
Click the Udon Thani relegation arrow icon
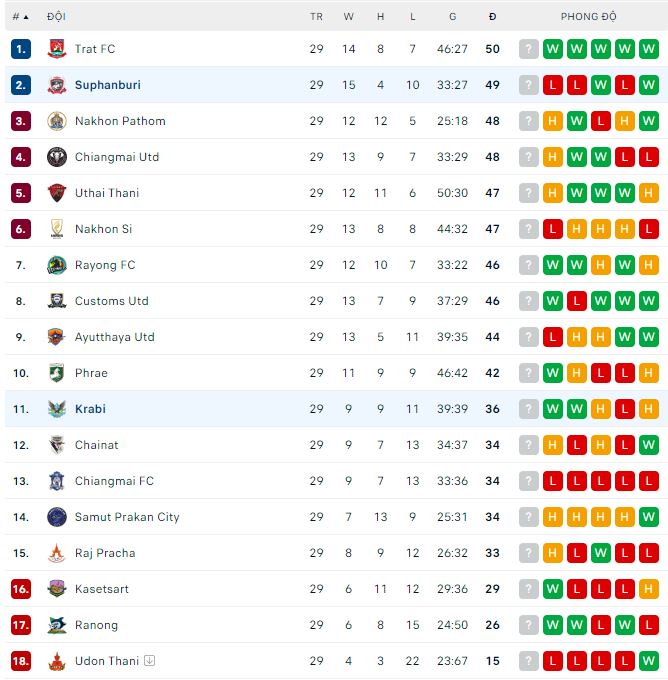point(149,661)
